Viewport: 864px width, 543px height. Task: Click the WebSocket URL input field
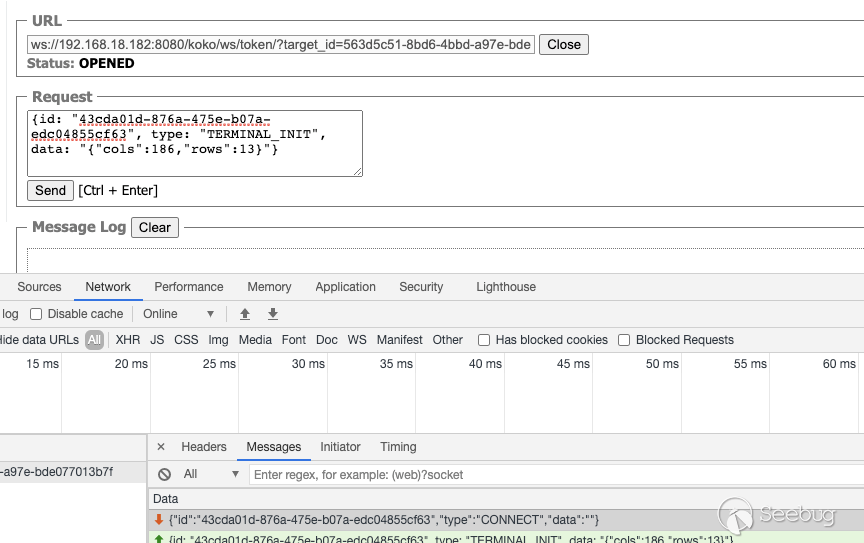point(281,44)
